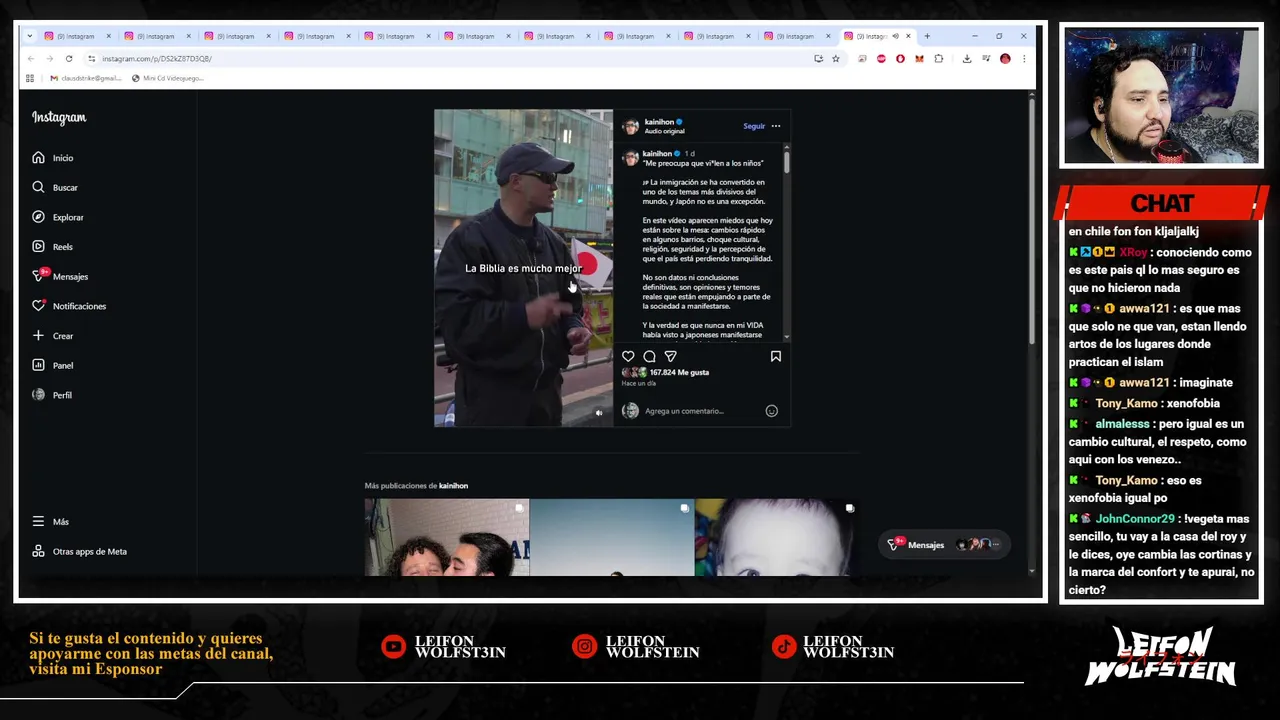This screenshot has height=720, width=1280.
Task: Open Notificaciones heart in sidebar
Action: click(x=68, y=306)
